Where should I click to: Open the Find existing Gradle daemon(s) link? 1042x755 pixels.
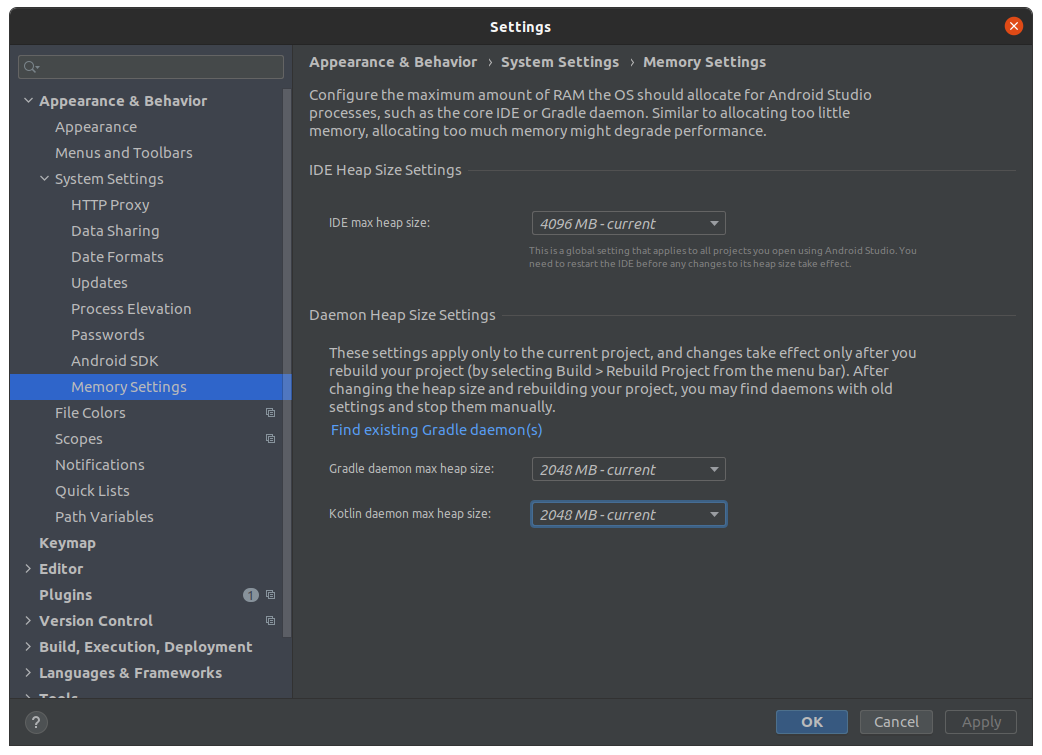point(437,430)
